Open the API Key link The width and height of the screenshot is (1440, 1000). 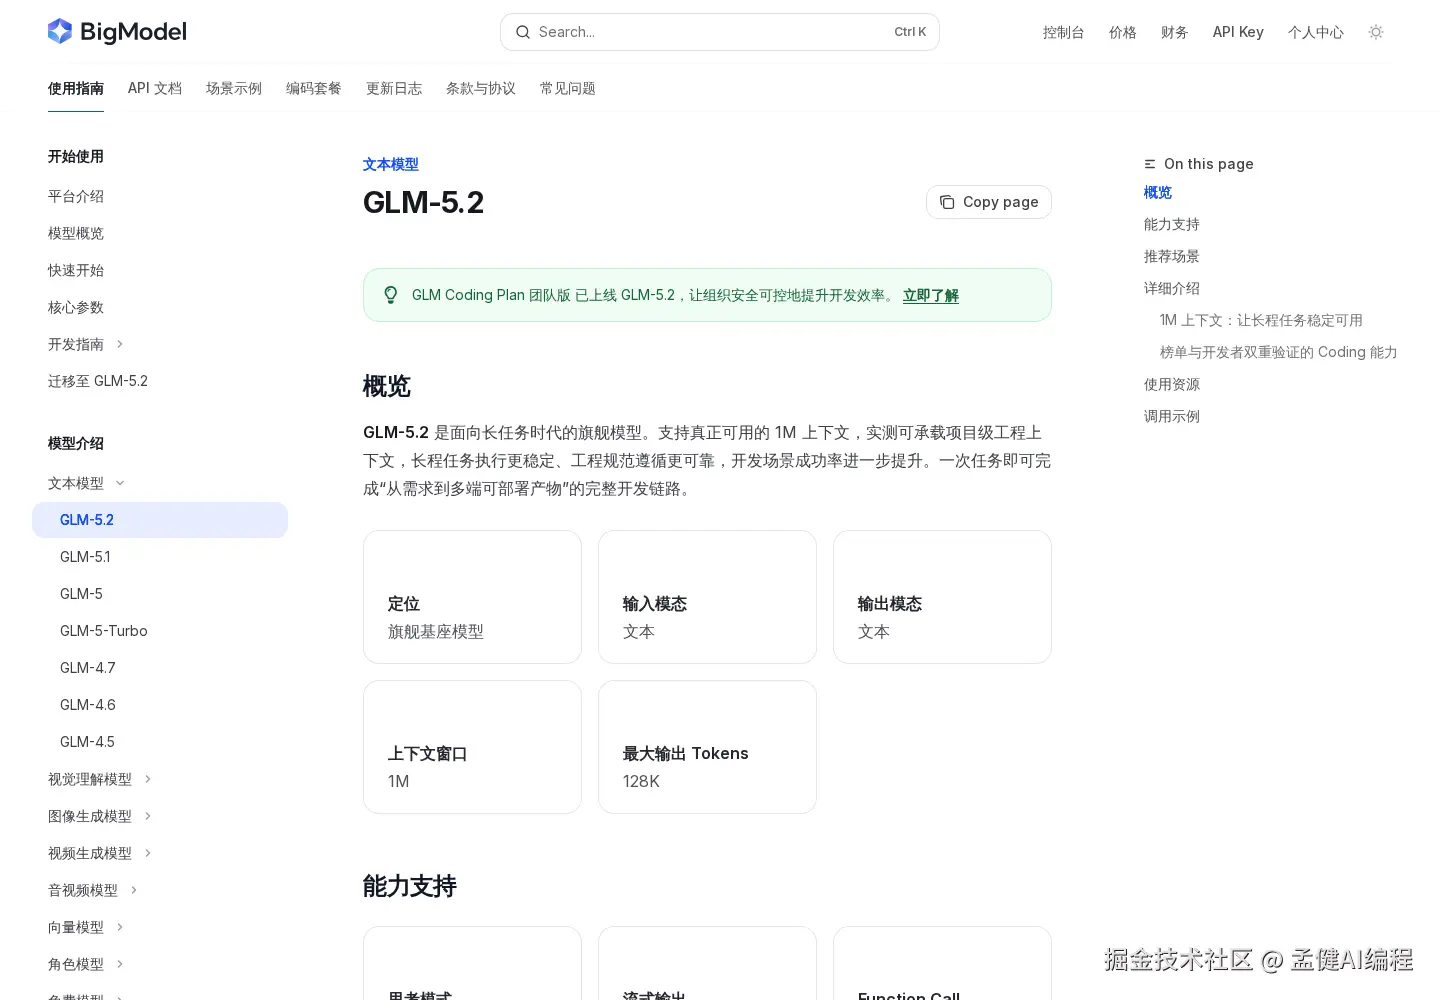(x=1238, y=32)
